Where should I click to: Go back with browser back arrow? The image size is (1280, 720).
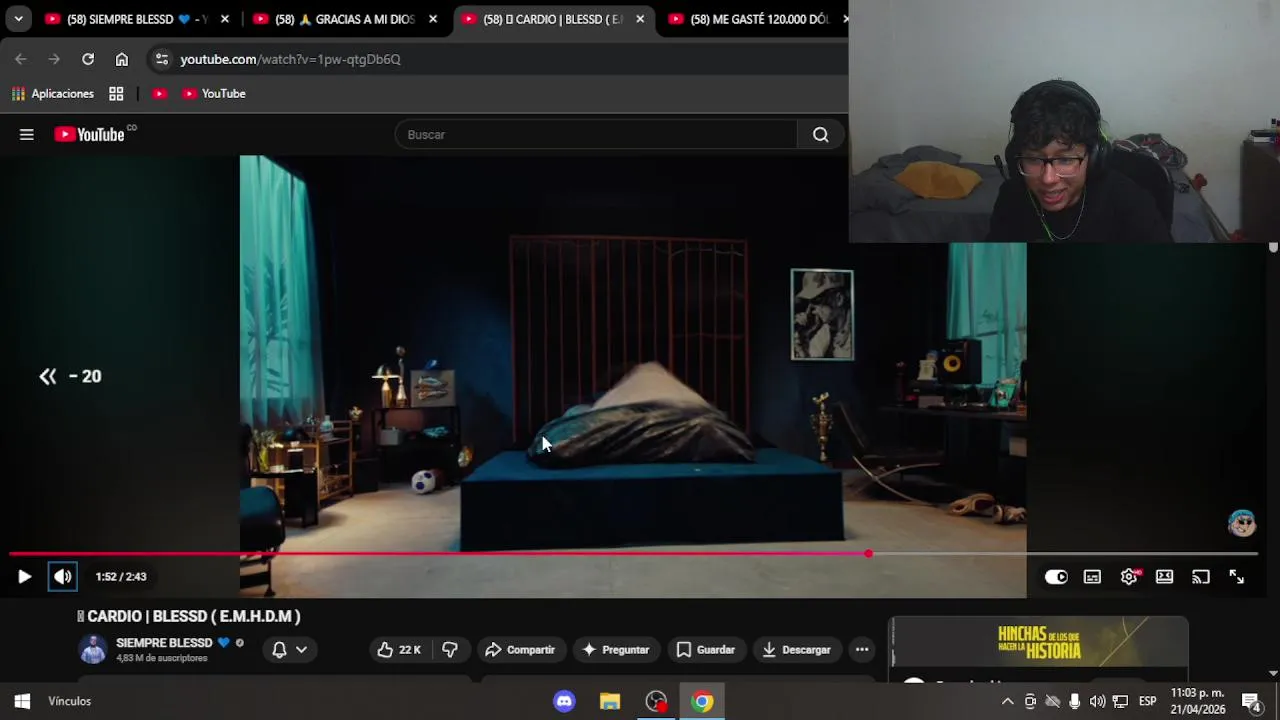coord(21,59)
